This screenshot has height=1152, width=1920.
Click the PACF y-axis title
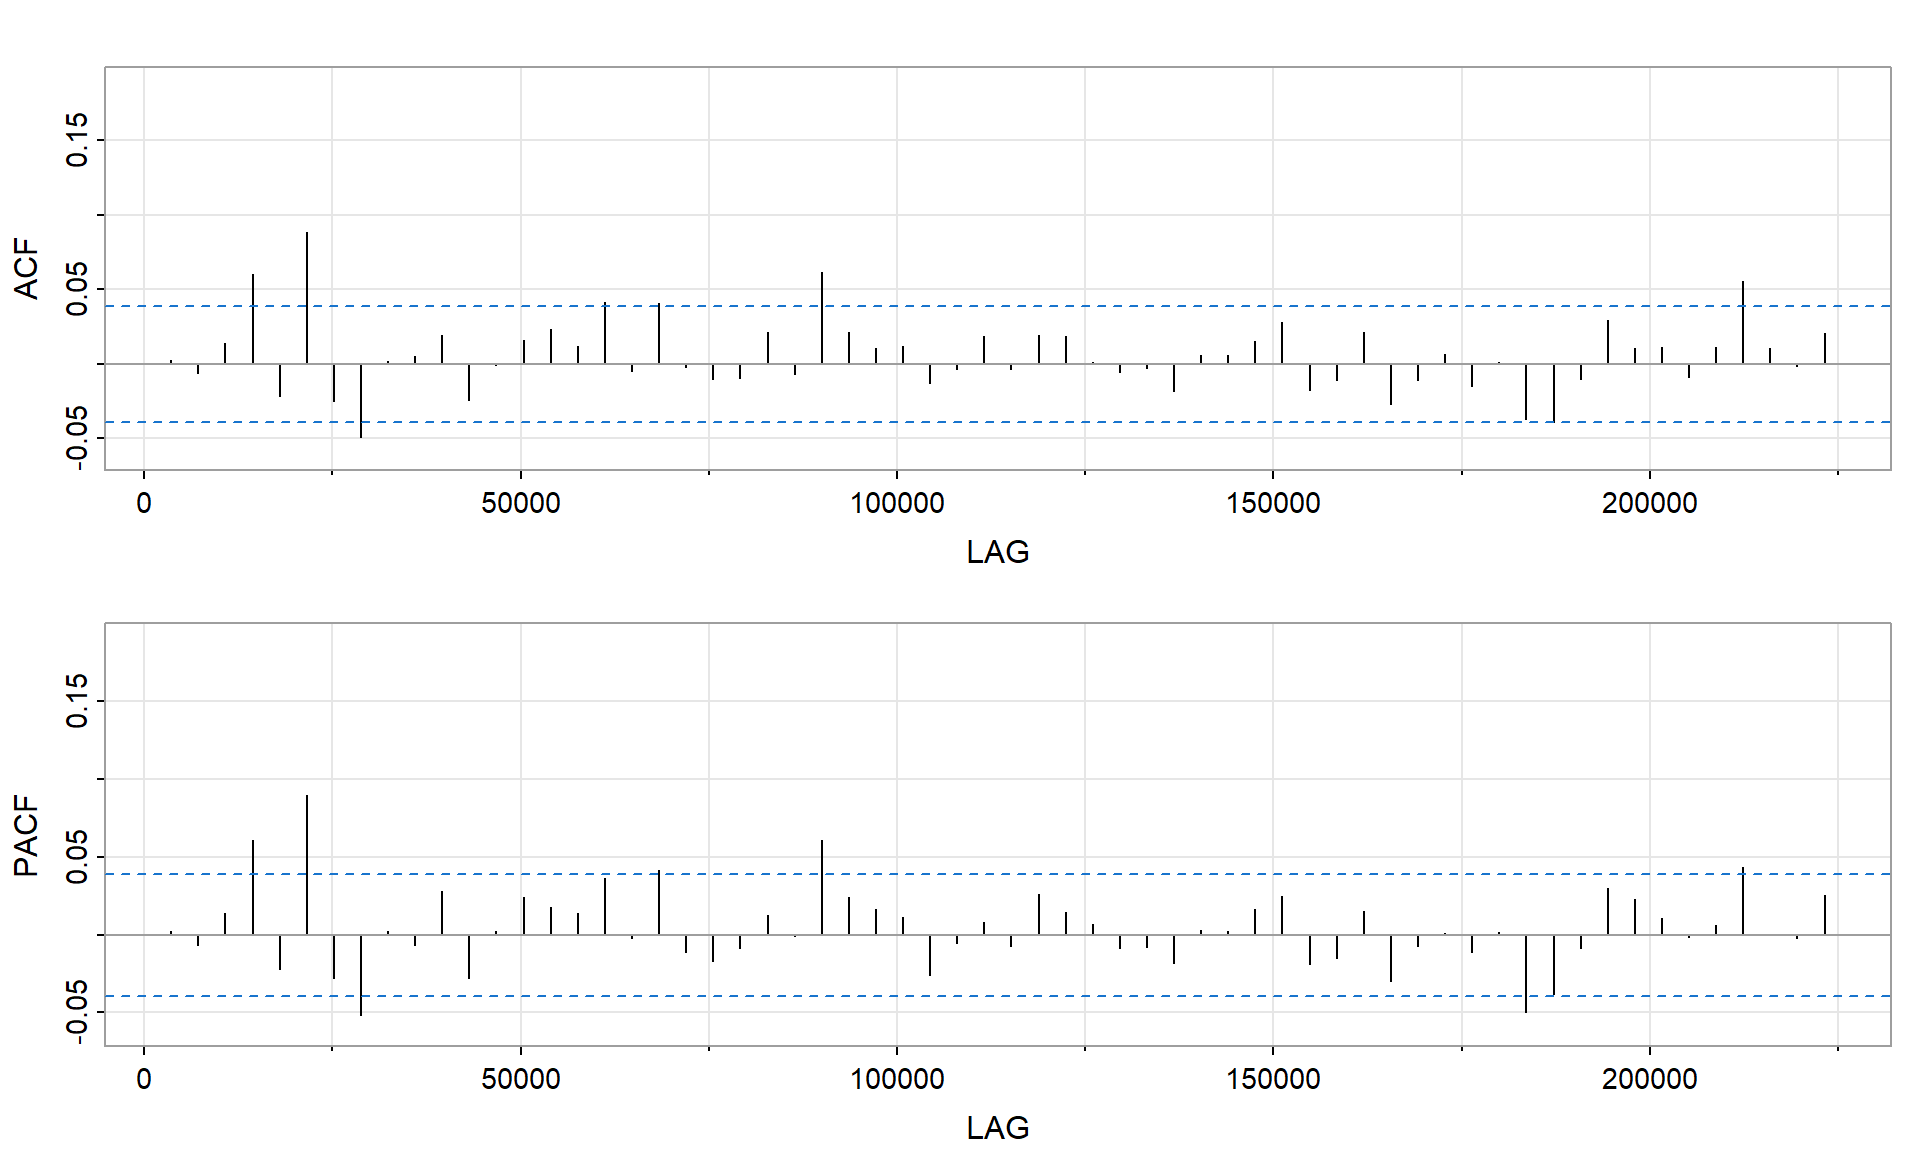27,836
